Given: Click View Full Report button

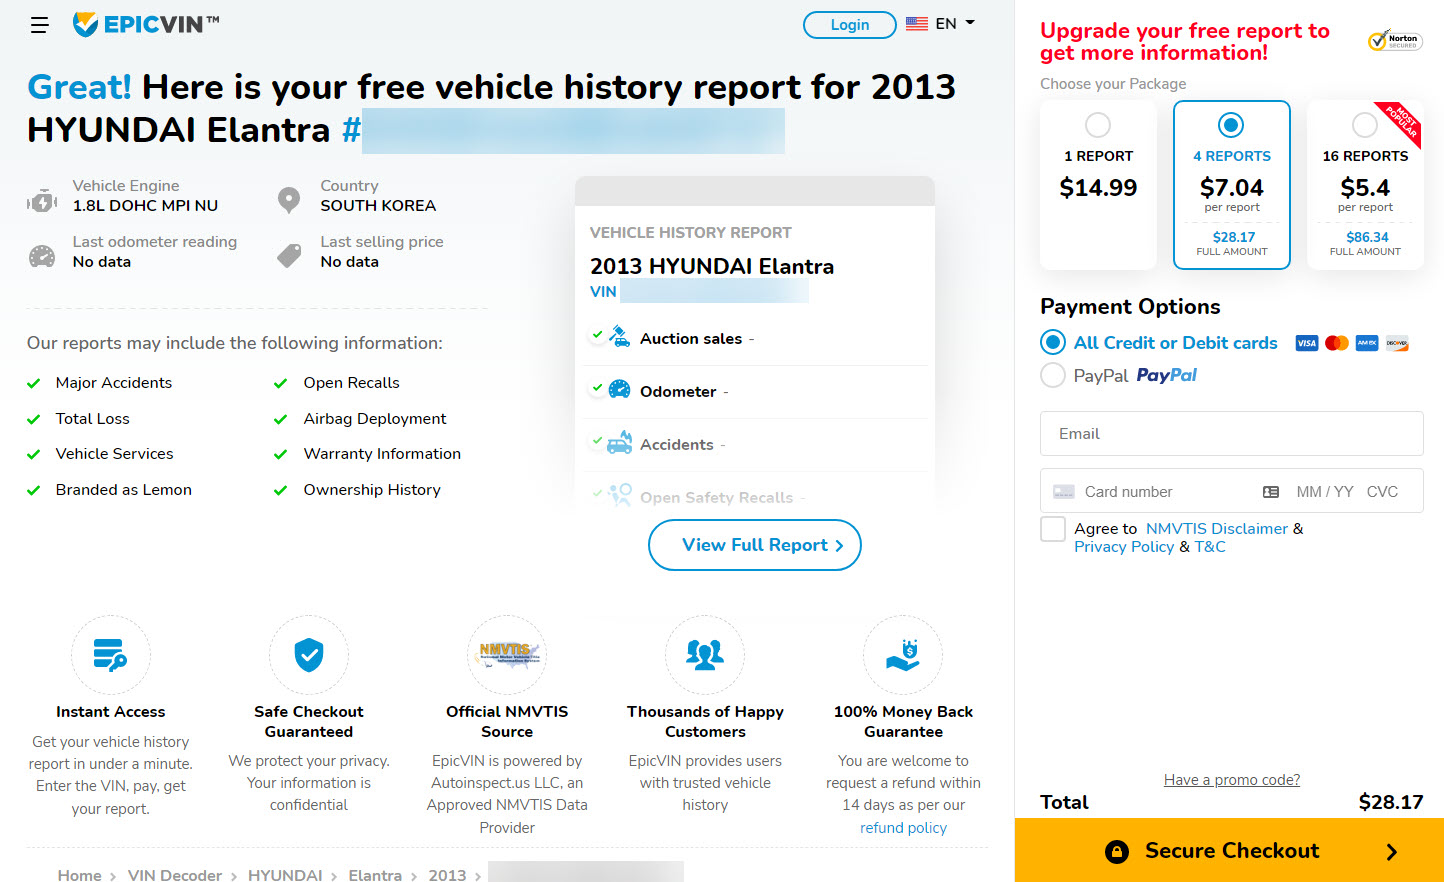Looking at the screenshot, I should coord(755,545).
